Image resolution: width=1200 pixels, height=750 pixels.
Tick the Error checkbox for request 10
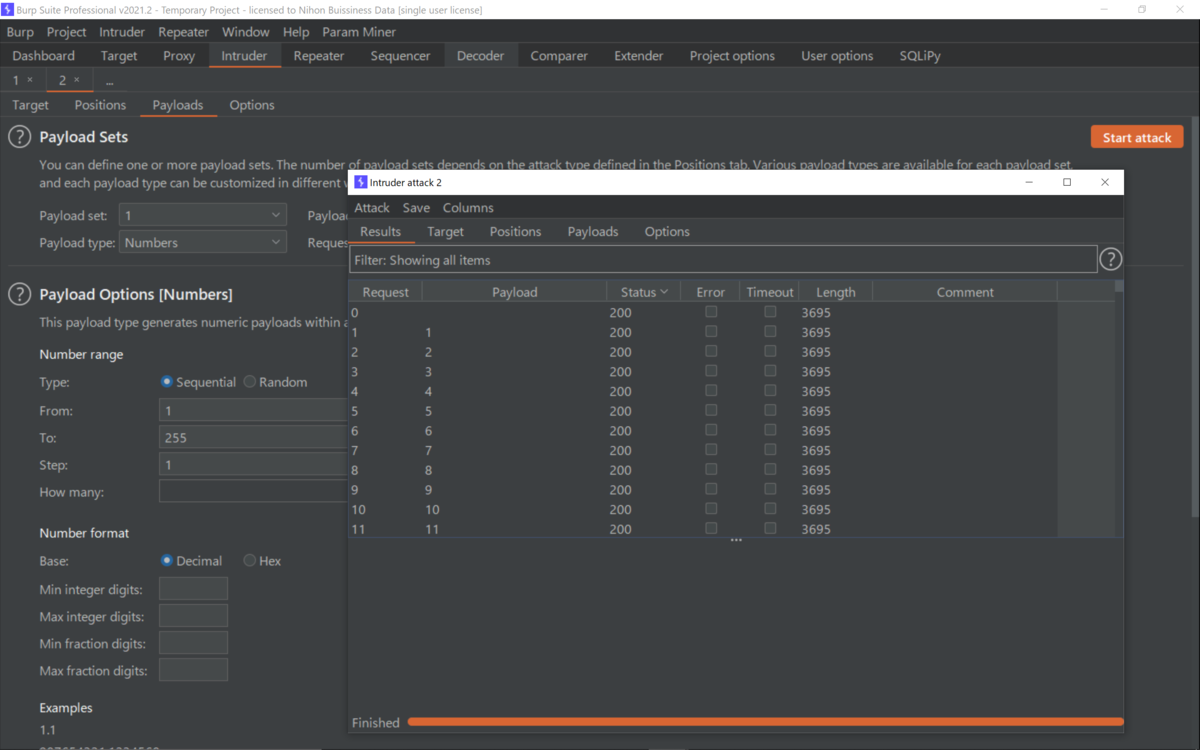click(x=711, y=509)
